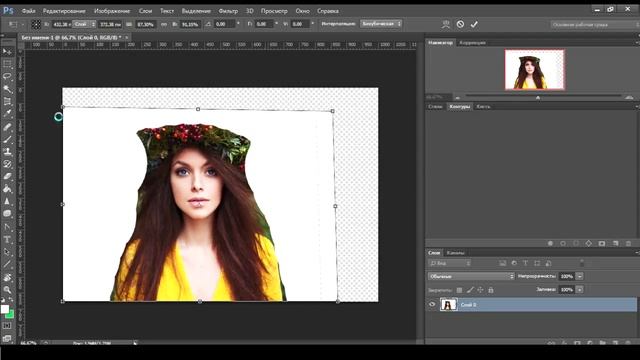The width and height of the screenshot is (640, 360).
Task: Select the Path Selection tool
Action: (x=7, y=252)
